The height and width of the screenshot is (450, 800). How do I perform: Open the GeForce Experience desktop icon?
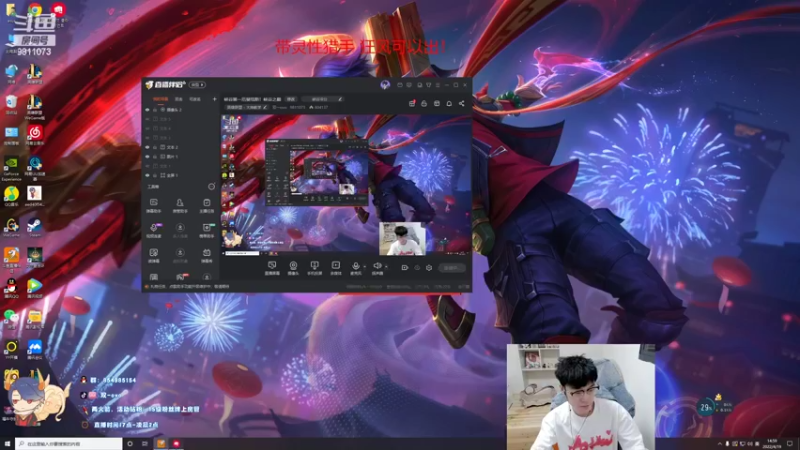pos(11,167)
